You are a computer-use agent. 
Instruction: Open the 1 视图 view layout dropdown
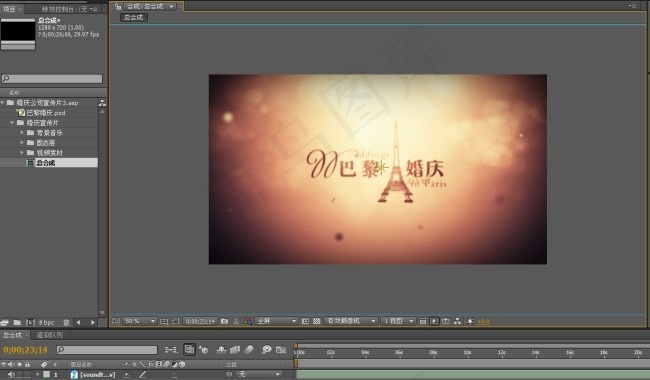tap(398, 321)
